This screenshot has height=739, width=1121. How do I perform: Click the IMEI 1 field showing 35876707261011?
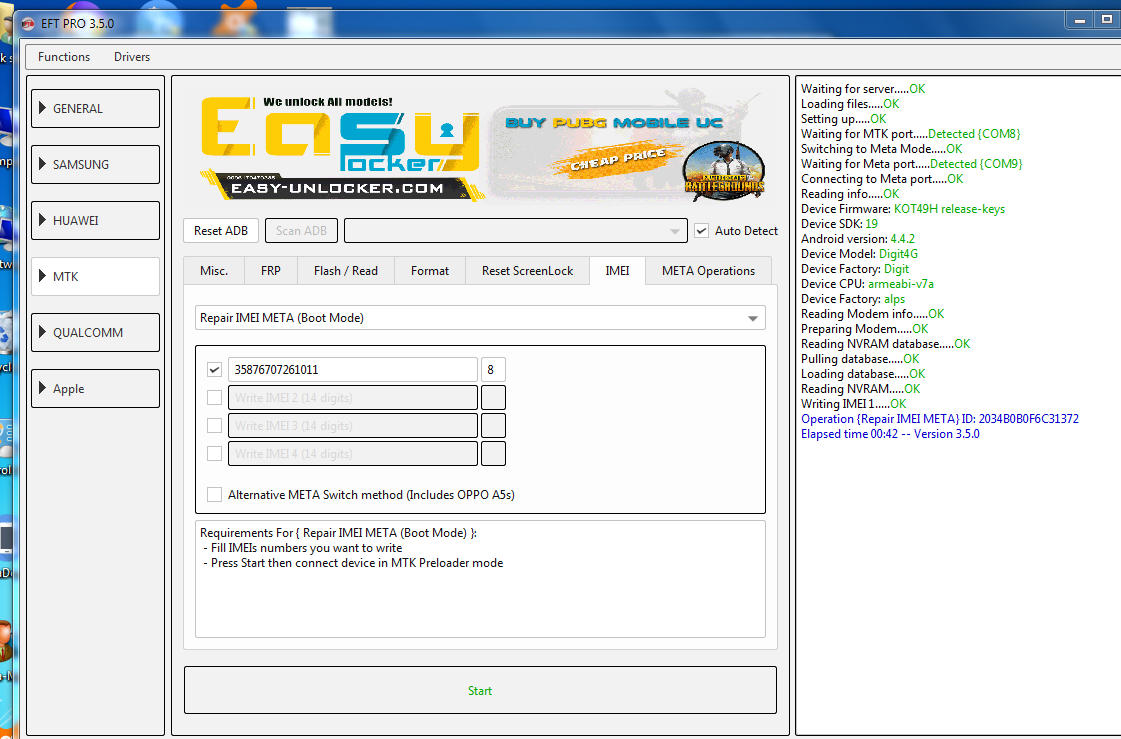(x=352, y=370)
